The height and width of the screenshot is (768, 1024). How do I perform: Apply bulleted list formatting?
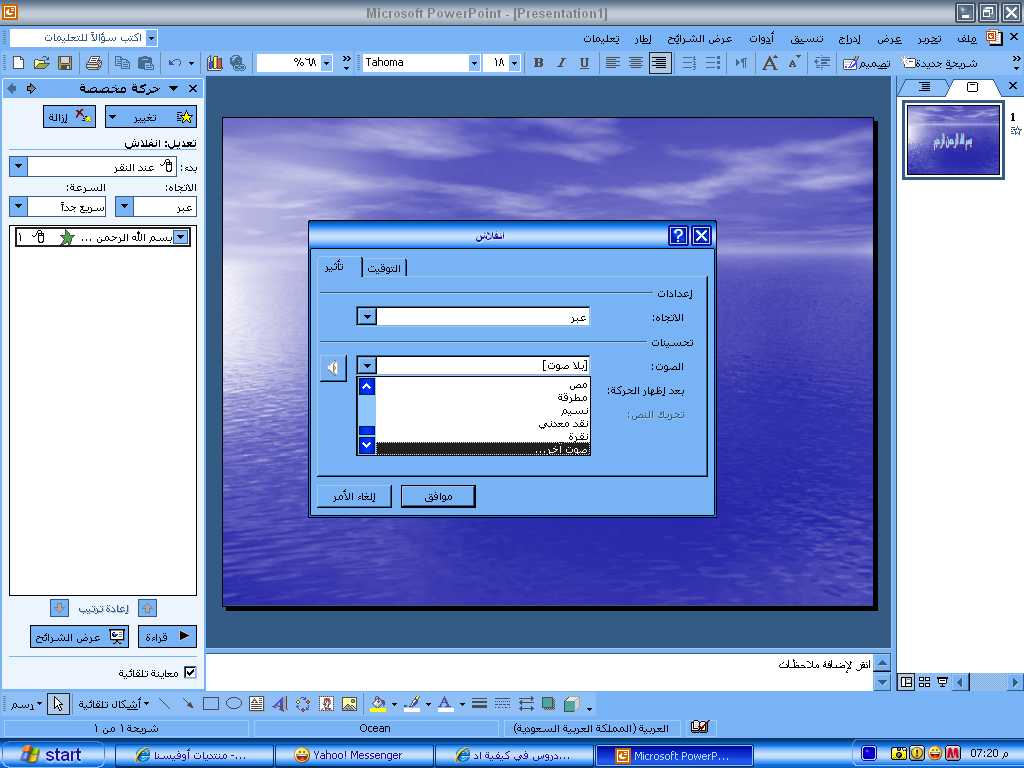712,63
